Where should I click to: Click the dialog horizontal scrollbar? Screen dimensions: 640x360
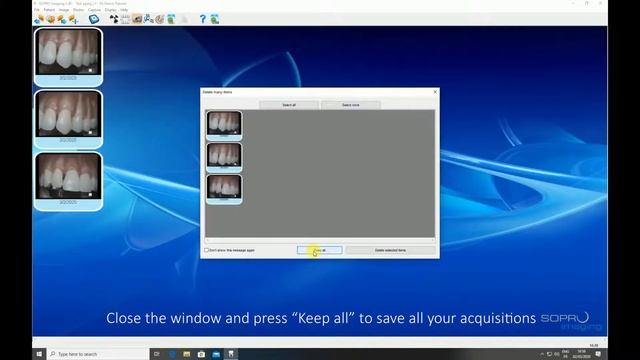pos(320,240)
